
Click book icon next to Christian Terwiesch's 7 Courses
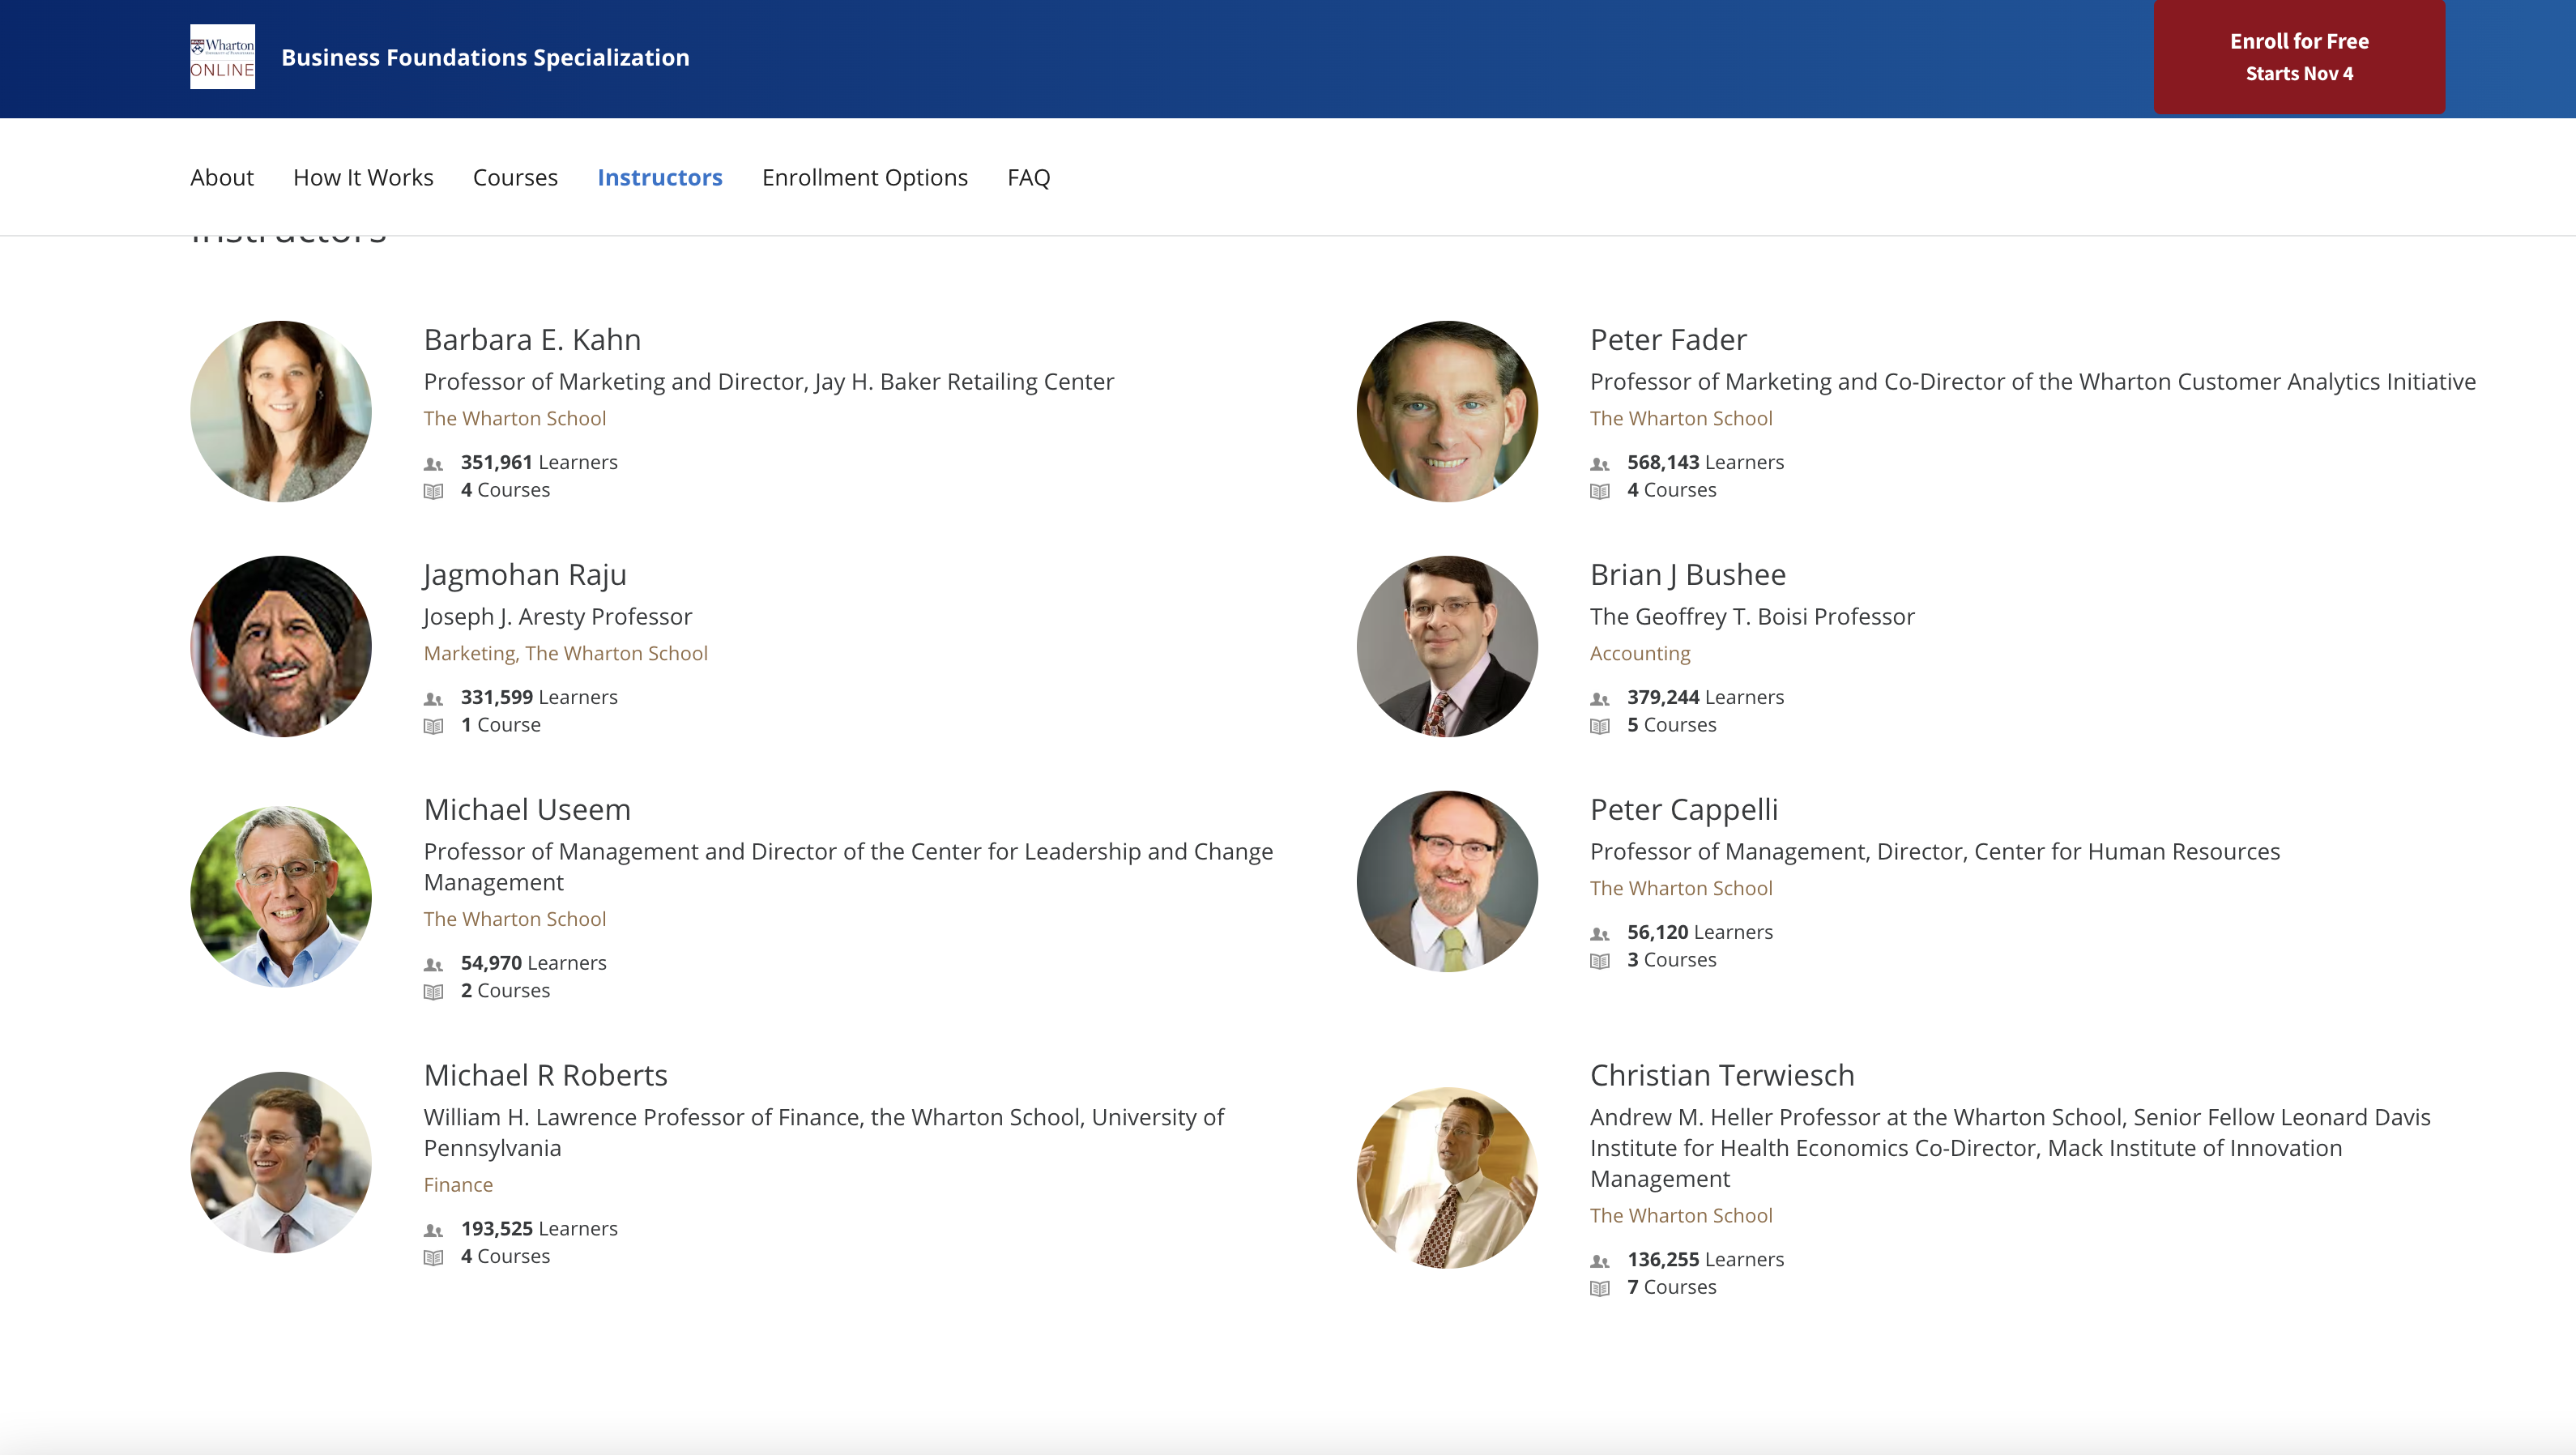click(x=1600, y=1288)
